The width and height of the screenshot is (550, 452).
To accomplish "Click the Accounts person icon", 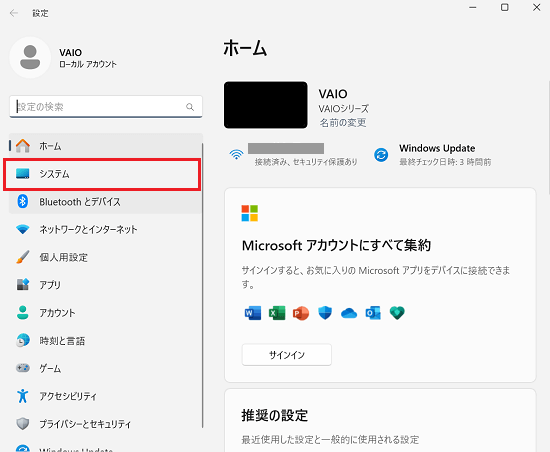I will [x=23, y=312].
